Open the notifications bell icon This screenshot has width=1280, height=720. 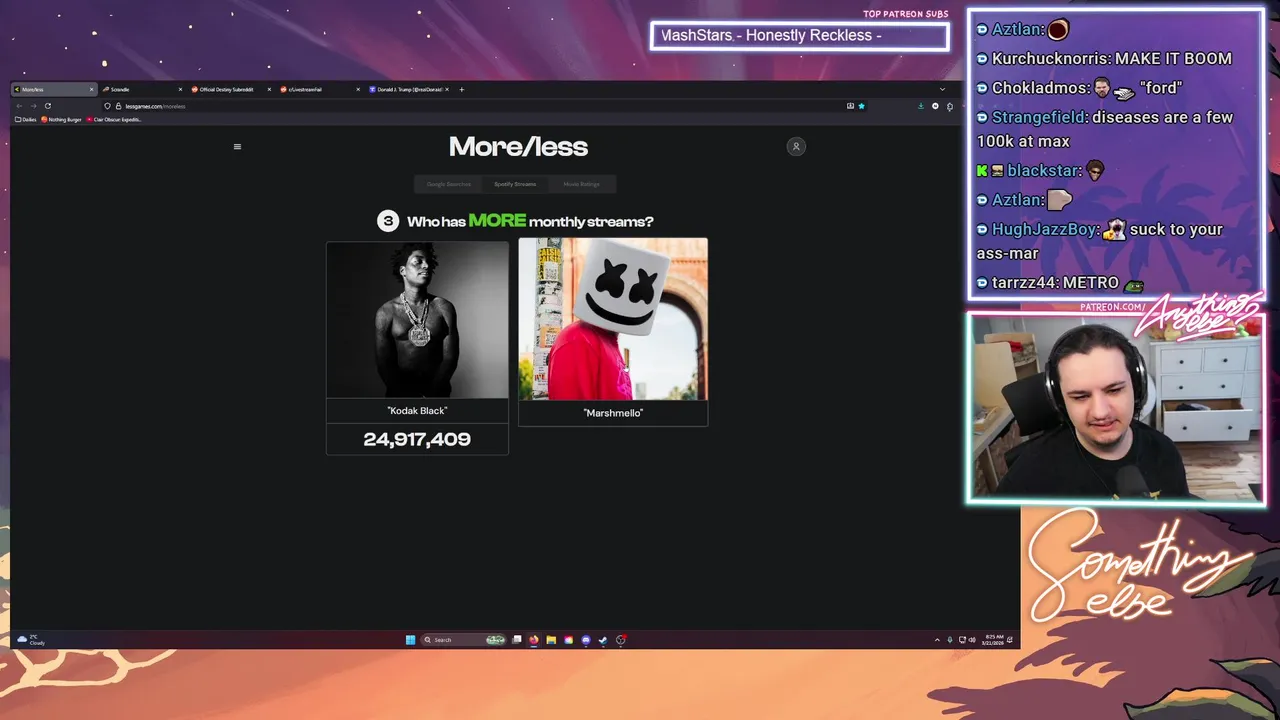click(x=1010, y=640)
